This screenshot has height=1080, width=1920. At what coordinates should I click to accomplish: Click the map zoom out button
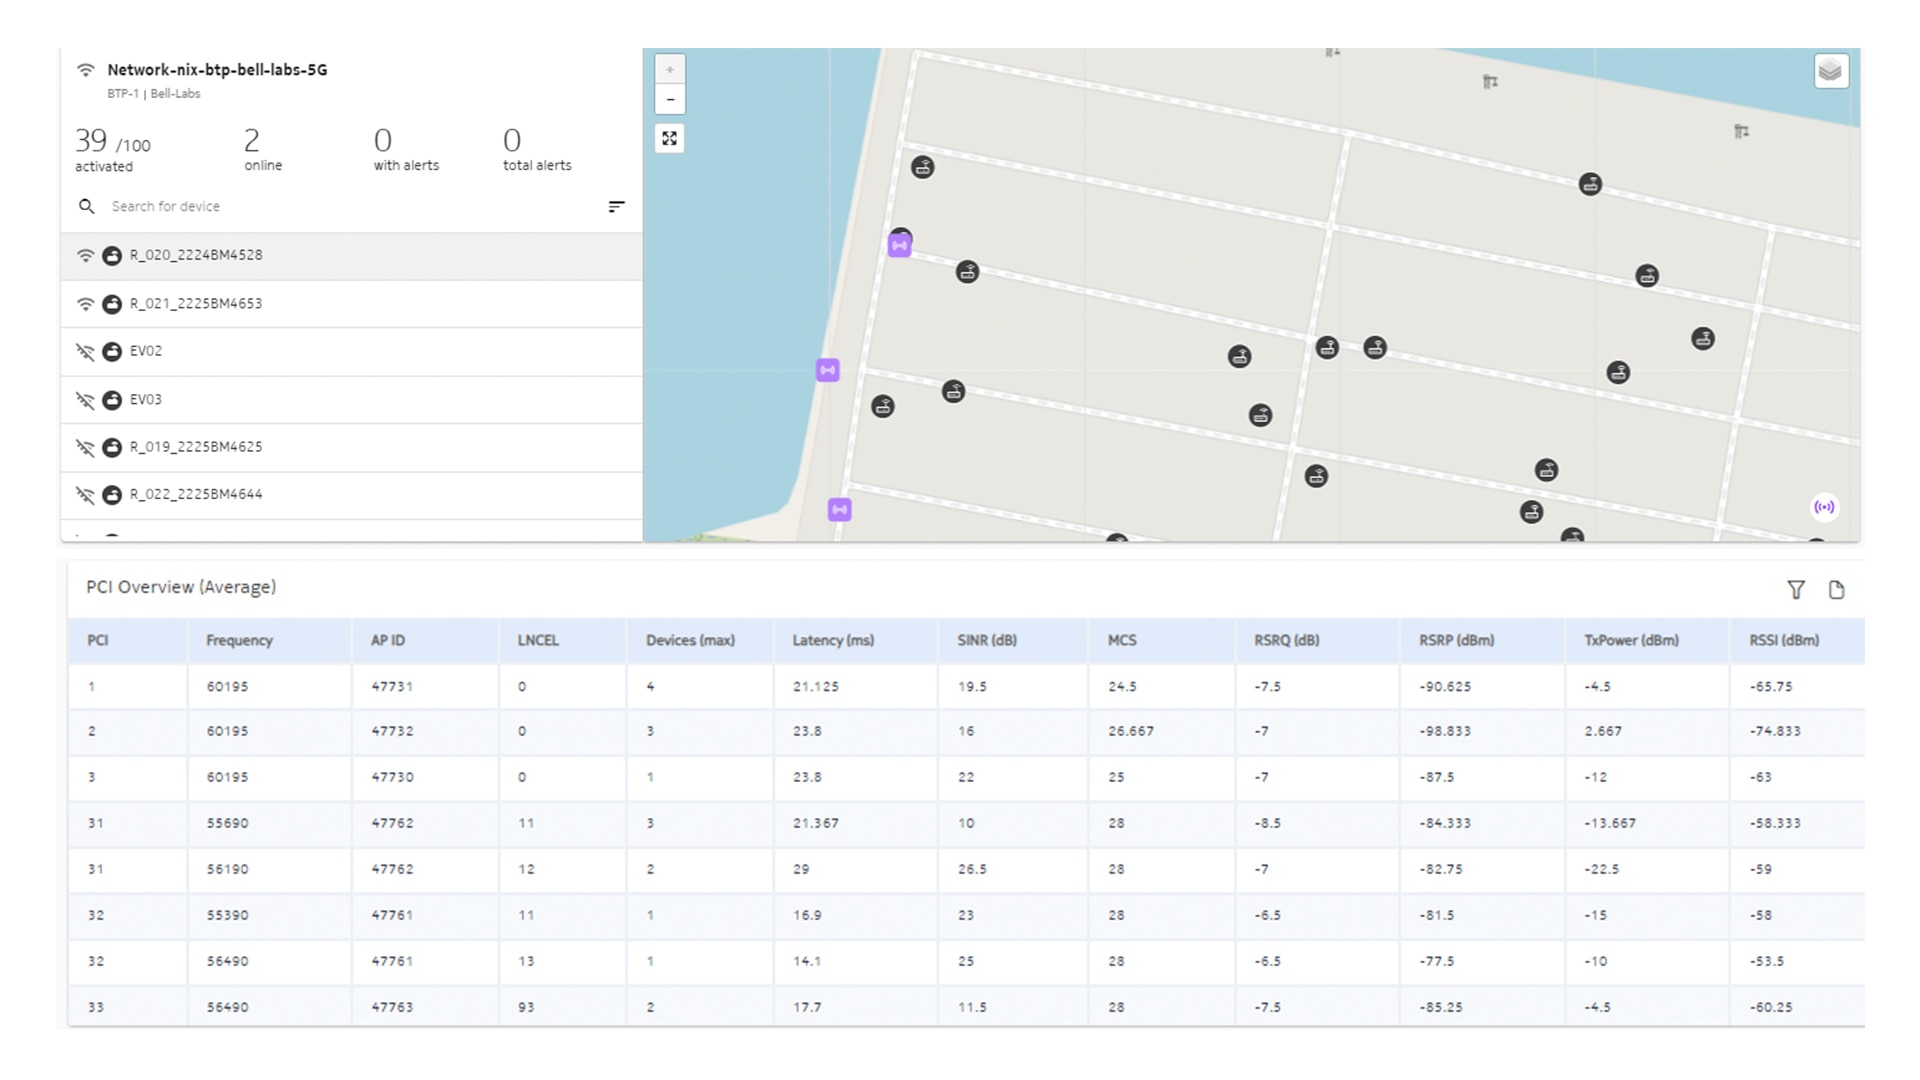coord(670,99)
